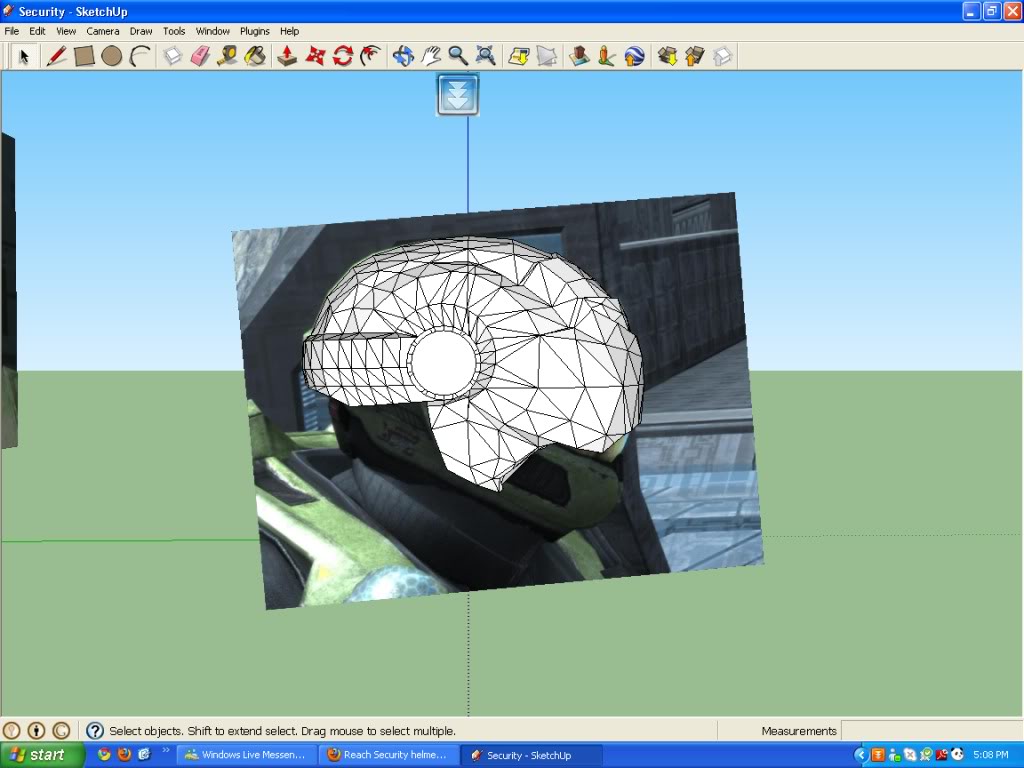This screenshot has height=768, width=1024.
Task: Open the Windows start button
Action: coord(42,755)
